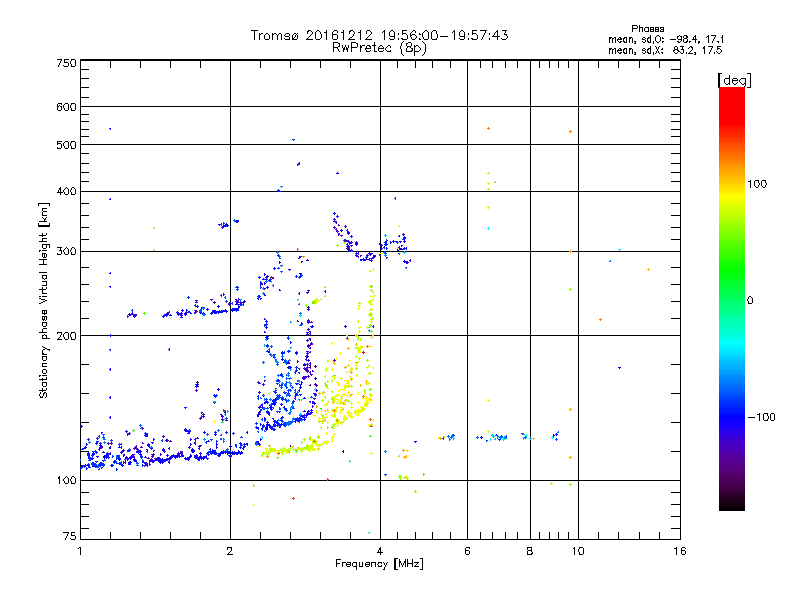The image size is (800, 600).
Task: Click the x-axis tick label '16'
Action: pyautogui.click(x=680, y=551)
